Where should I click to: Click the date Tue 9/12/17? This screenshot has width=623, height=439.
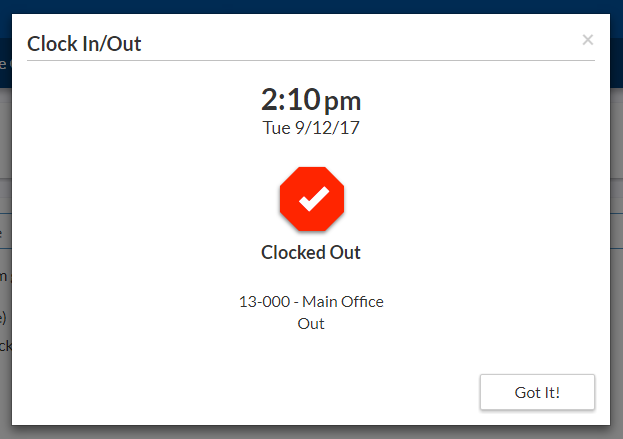[x=311, y=128]
